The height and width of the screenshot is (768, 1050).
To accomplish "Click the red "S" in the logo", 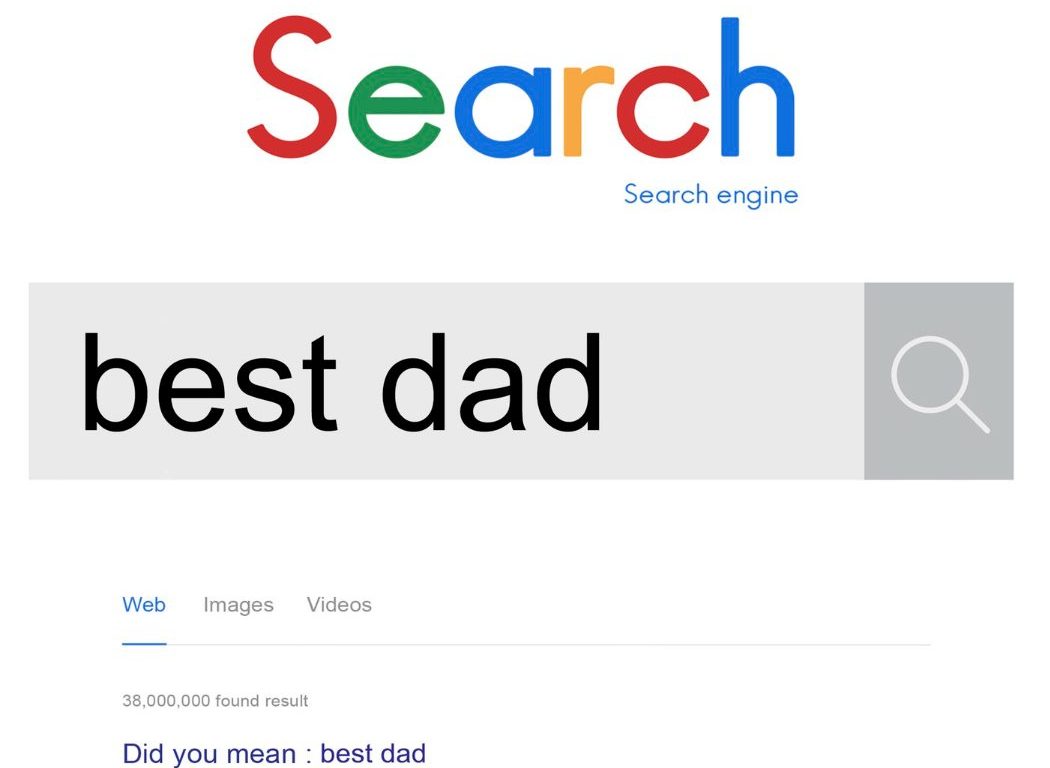I will point(292,92).
